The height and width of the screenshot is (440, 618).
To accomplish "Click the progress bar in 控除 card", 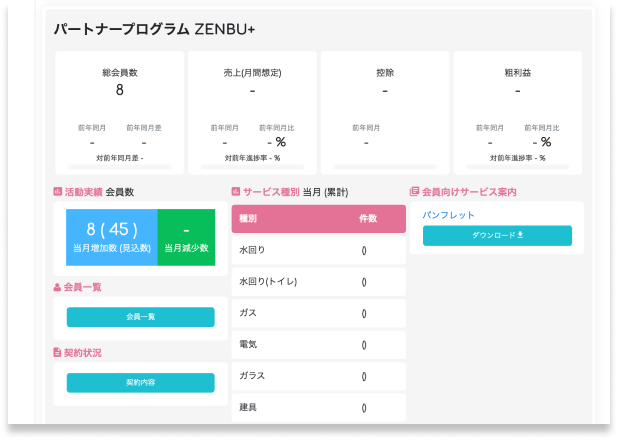I will [385, 167].
